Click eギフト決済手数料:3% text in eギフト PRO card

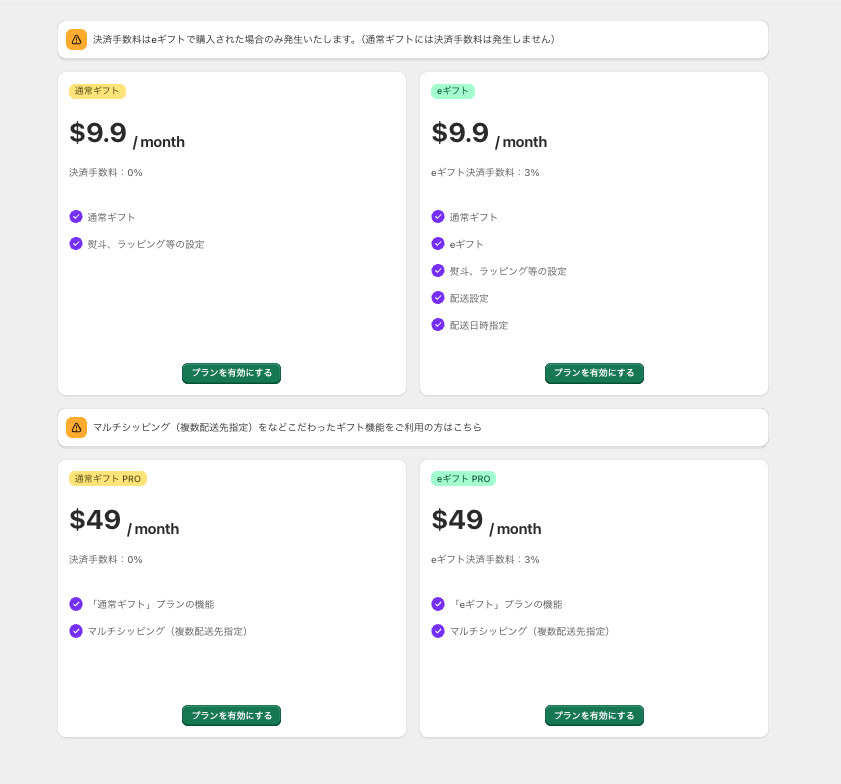(x=485, y=560)
